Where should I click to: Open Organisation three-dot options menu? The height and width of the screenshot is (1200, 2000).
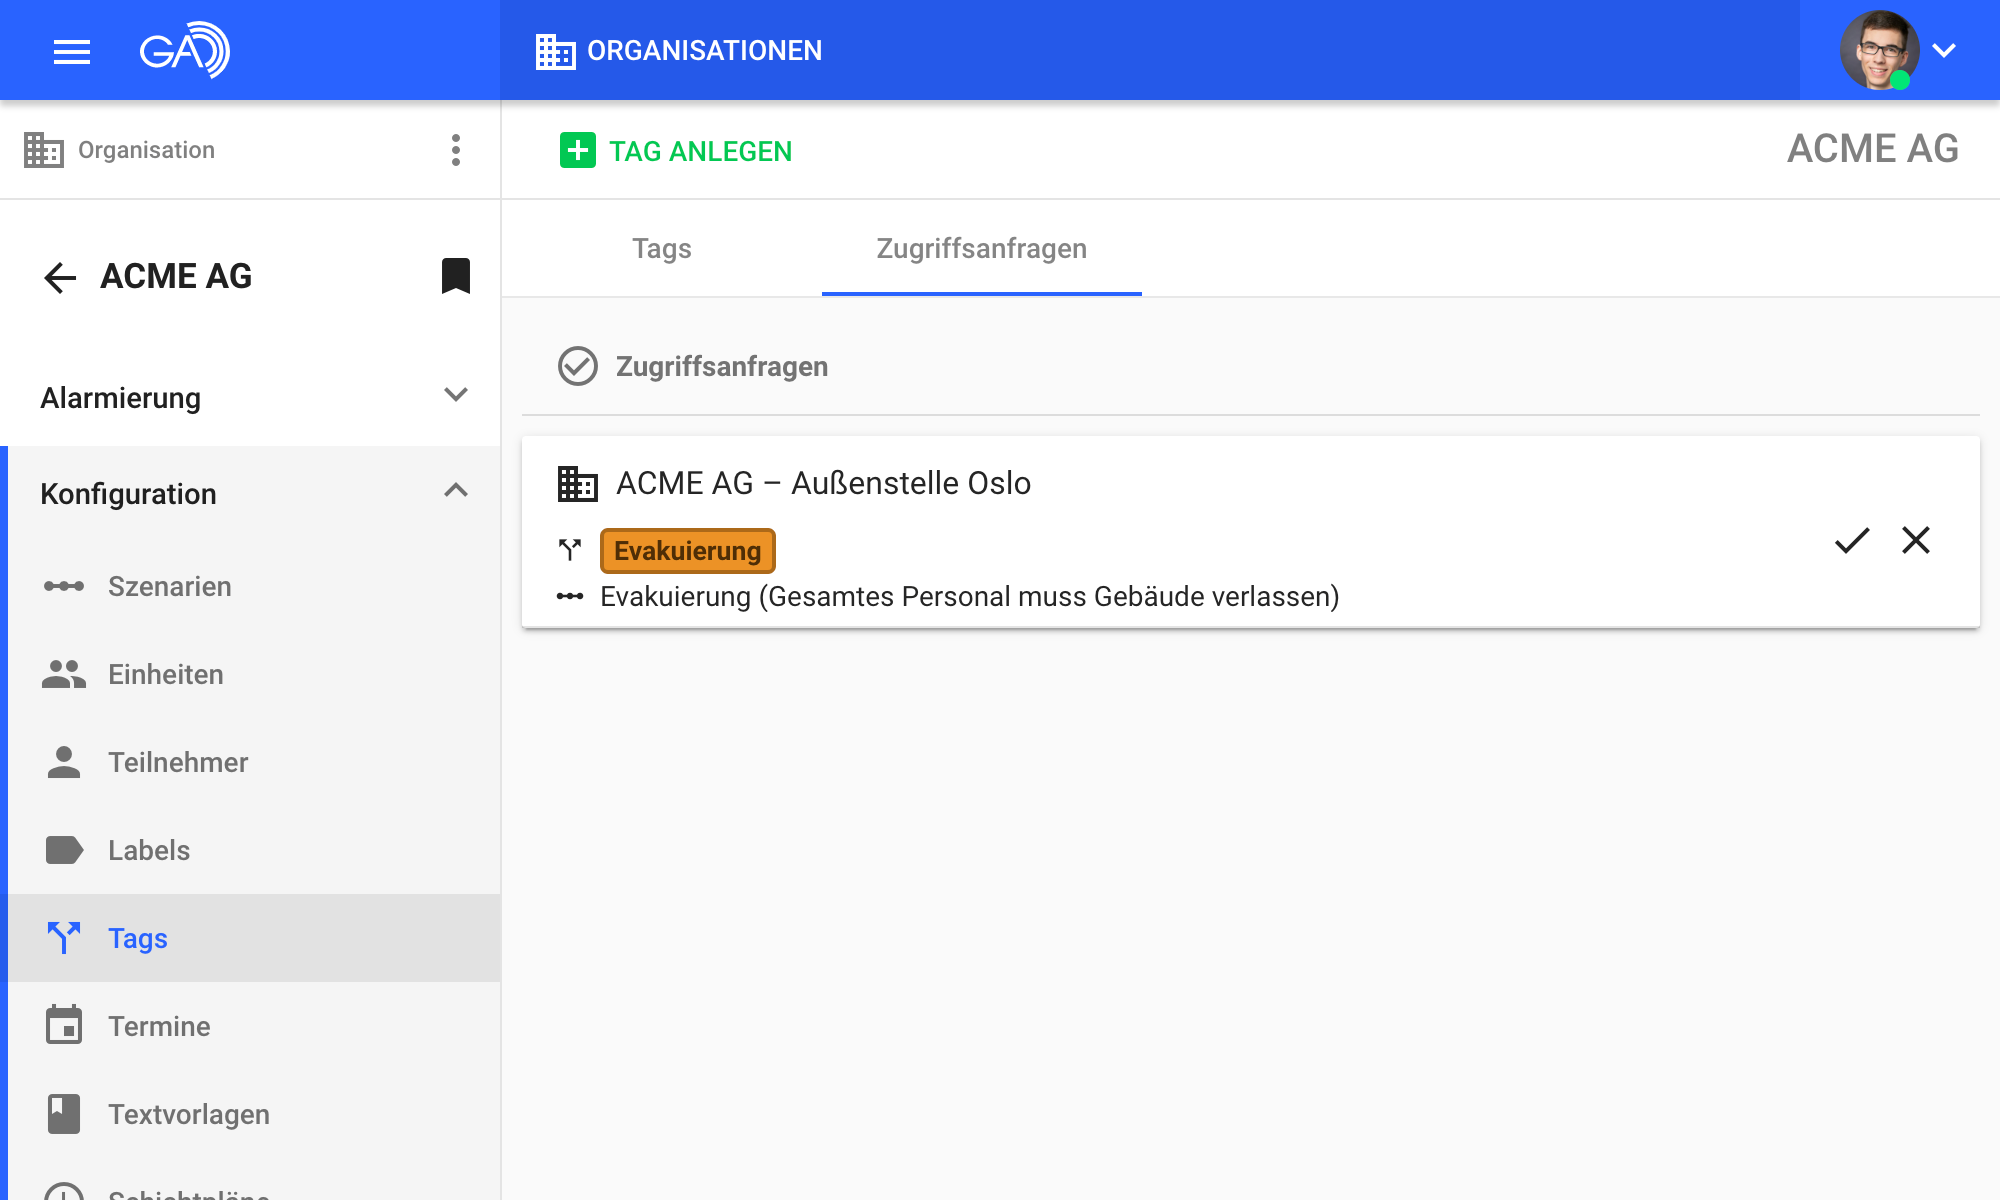(x=456, y=150)
